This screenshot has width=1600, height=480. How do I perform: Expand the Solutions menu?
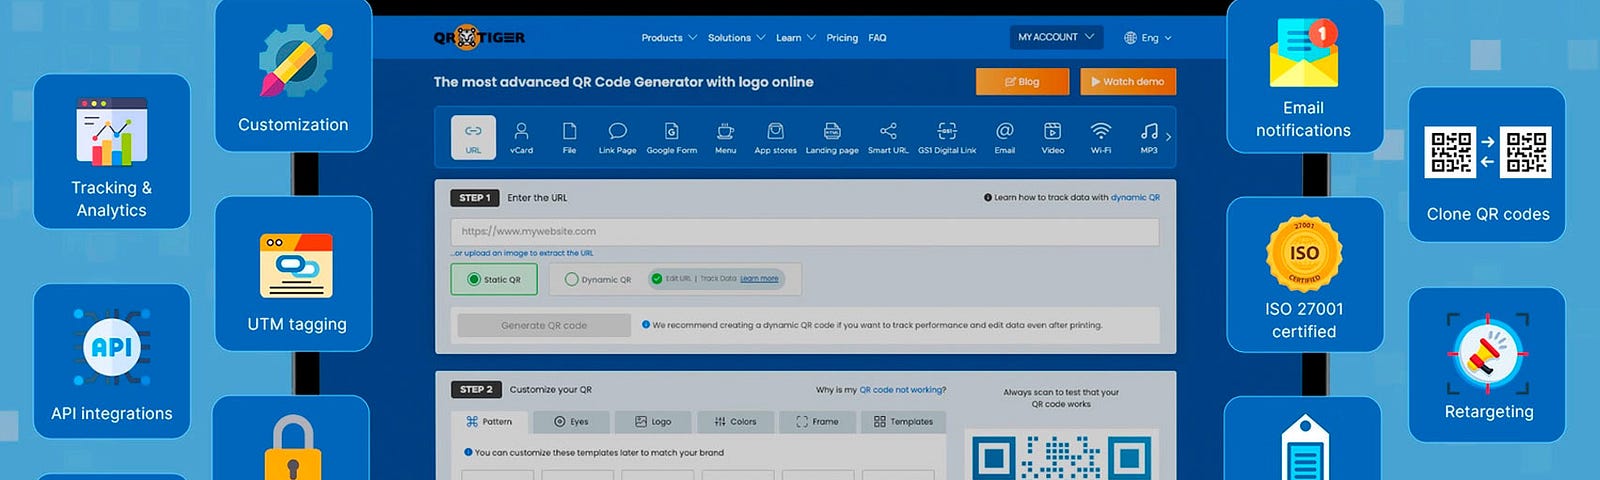pos(736,38)
